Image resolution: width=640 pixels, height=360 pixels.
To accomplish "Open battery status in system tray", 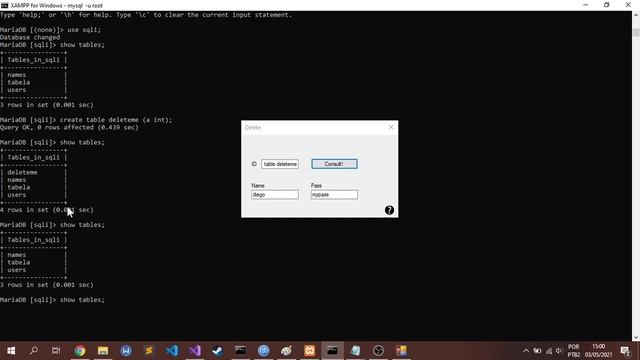I will [x=537, y=351].
